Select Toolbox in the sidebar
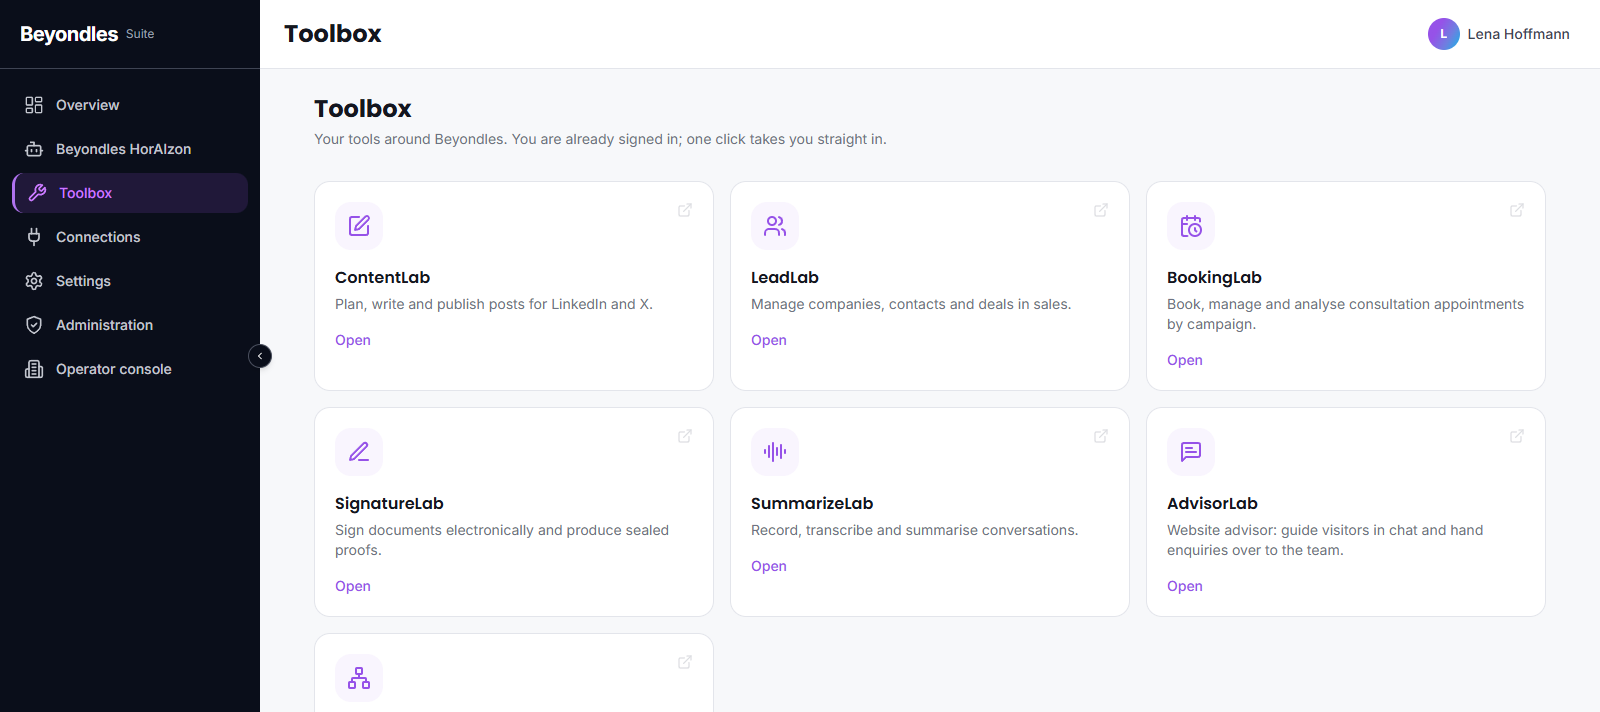1600x712 pixels. click(130, 193)
